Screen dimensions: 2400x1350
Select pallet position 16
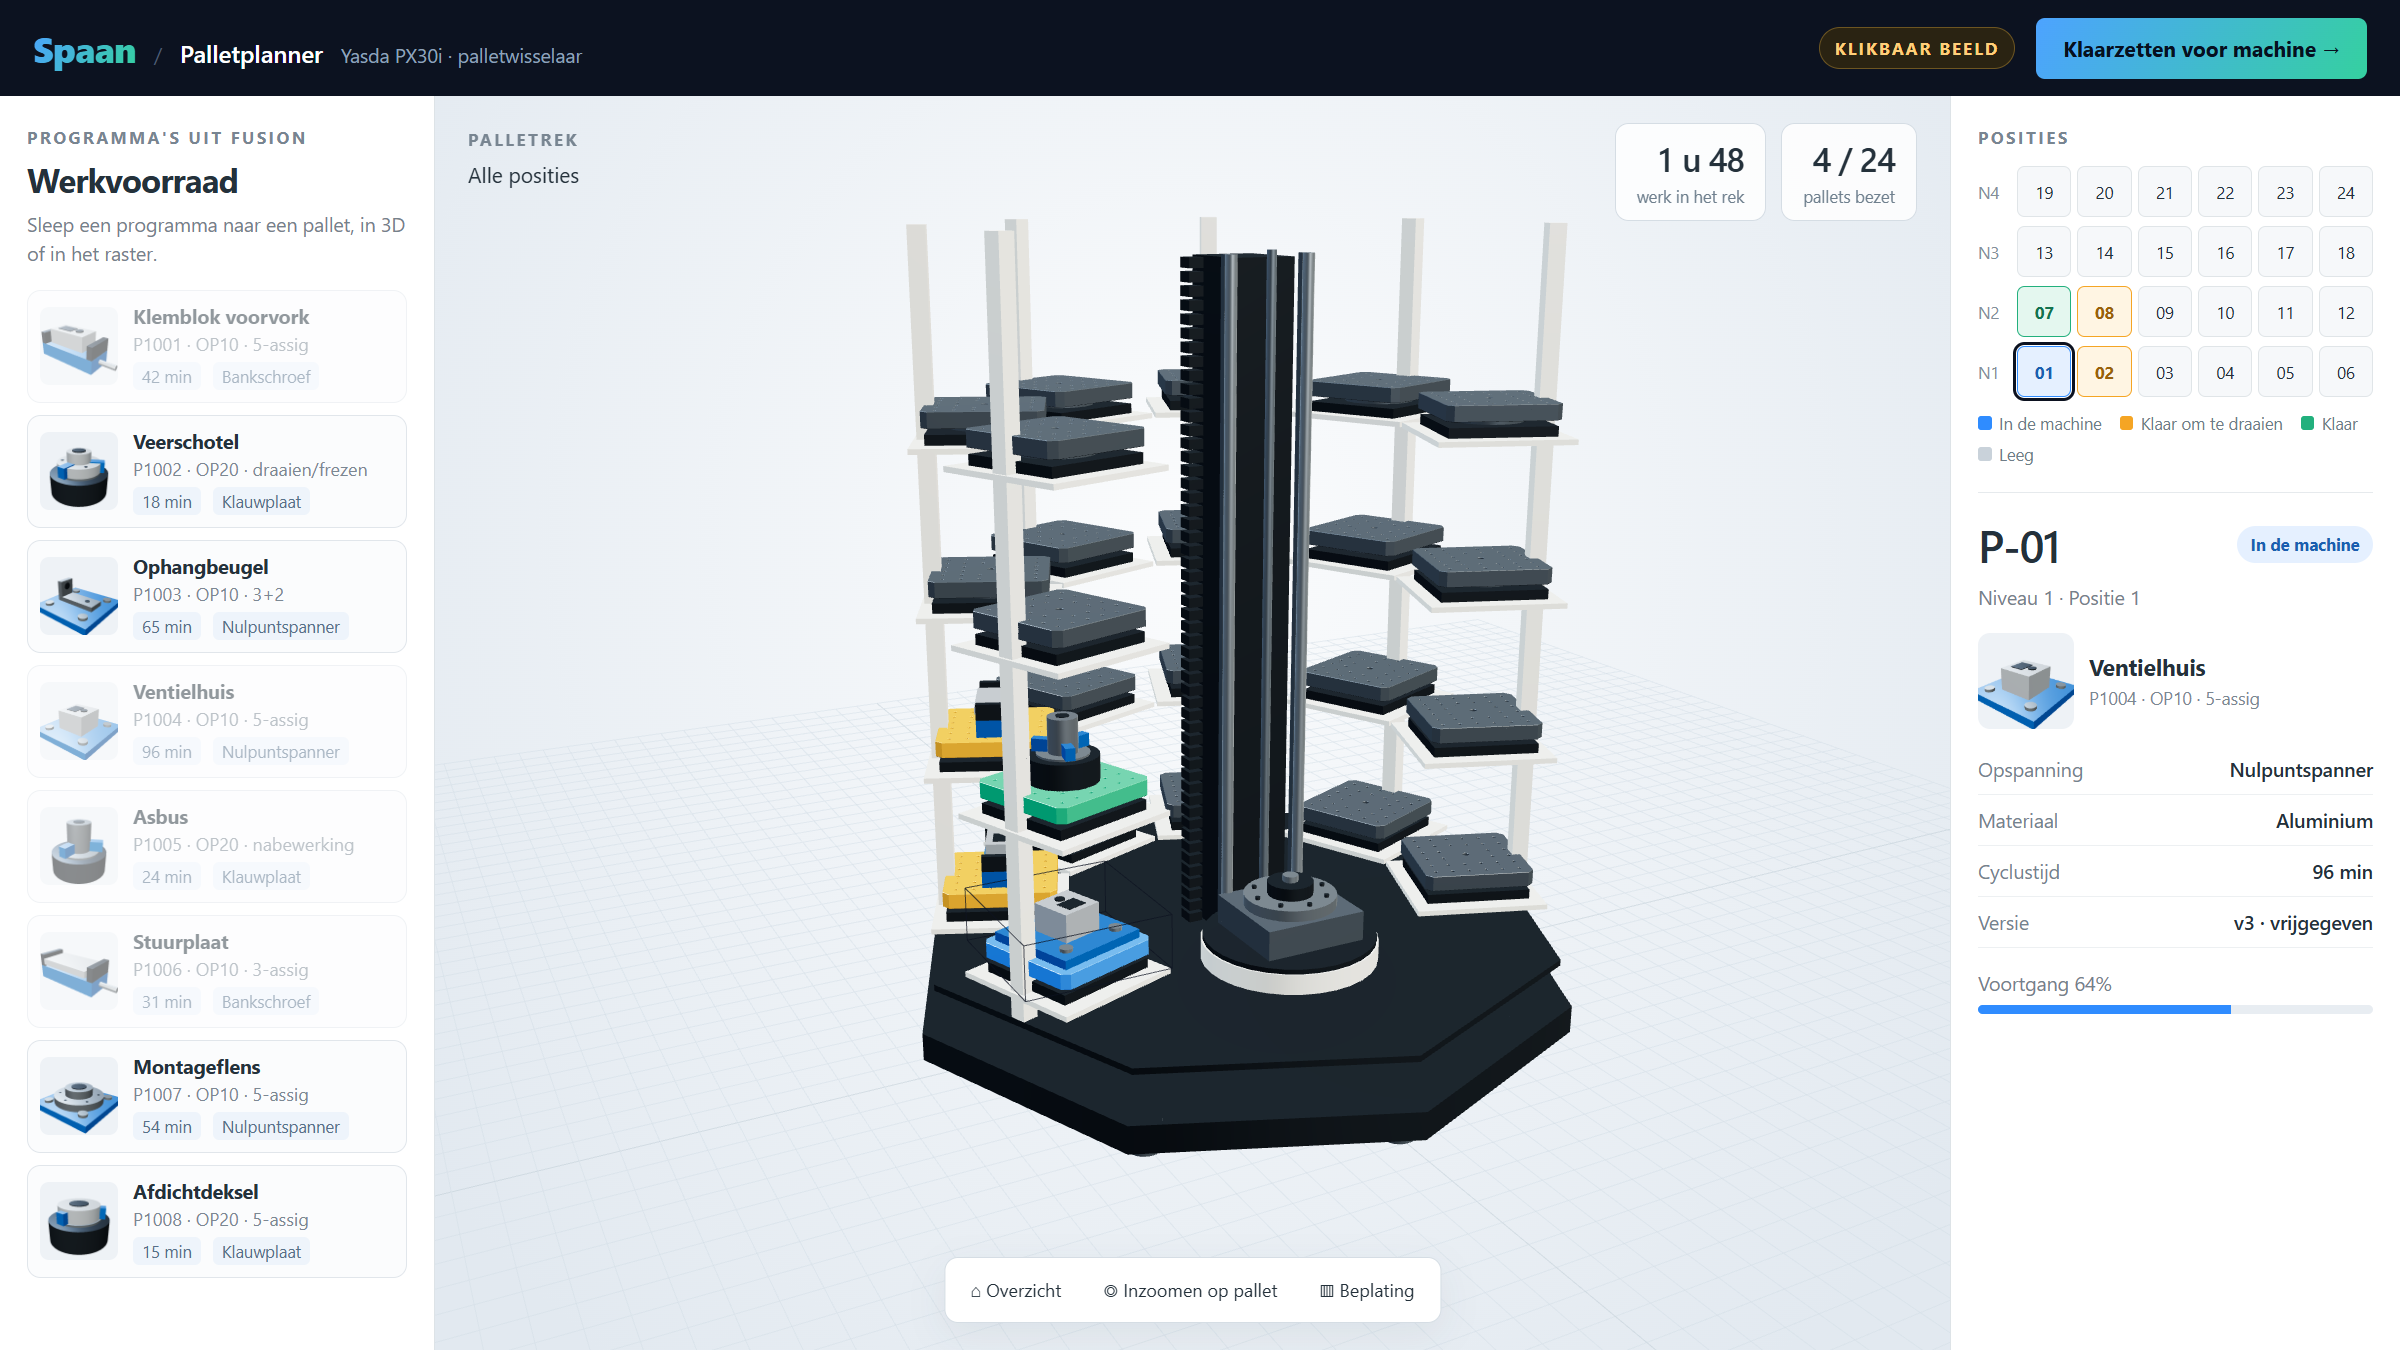click(x=2225, y=252)
